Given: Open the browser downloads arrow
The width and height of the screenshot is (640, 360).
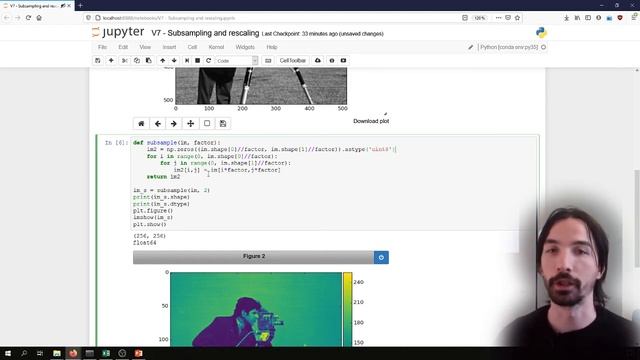Looking at the screenshot, I should click(567, 18).
